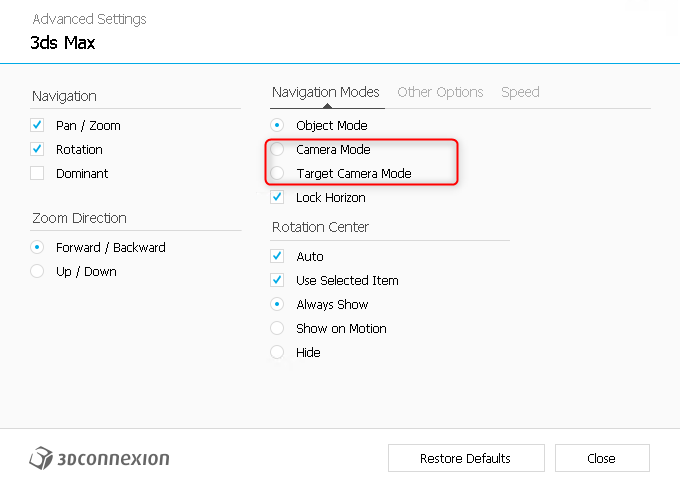Select Target Camera Mode radio button

277,173
